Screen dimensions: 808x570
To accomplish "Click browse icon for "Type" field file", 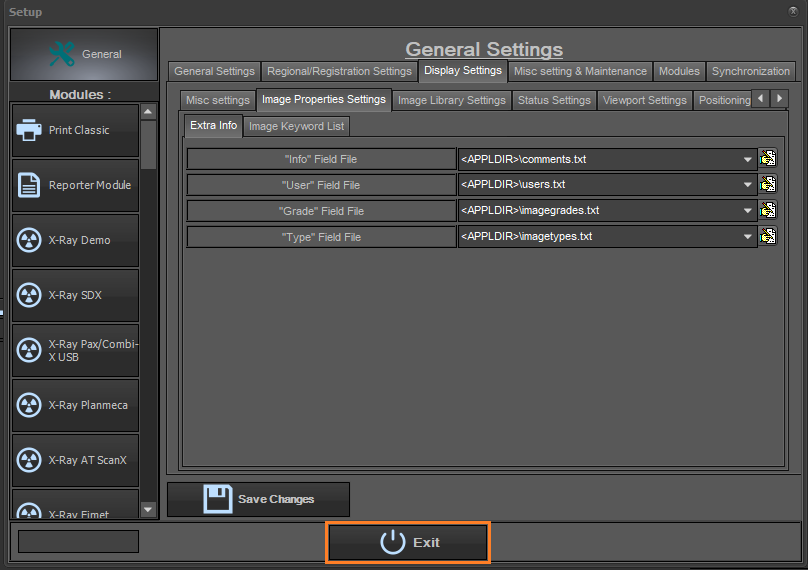I will coord(768,236).
